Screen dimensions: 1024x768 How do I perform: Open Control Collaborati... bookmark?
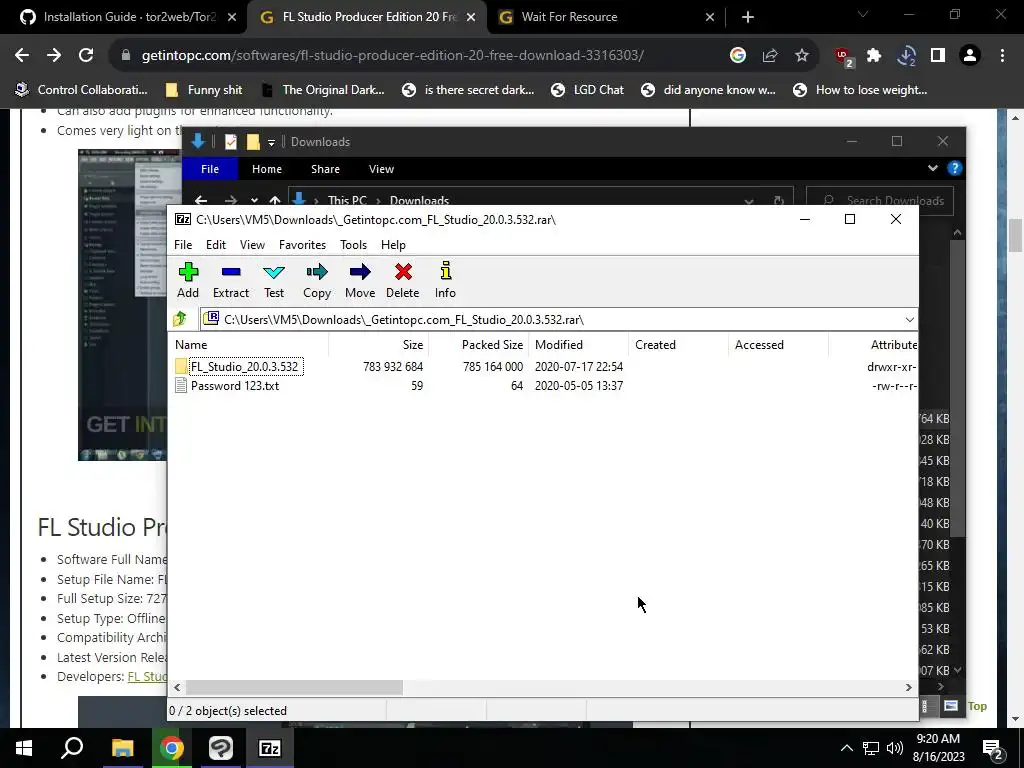coord(82,90)
